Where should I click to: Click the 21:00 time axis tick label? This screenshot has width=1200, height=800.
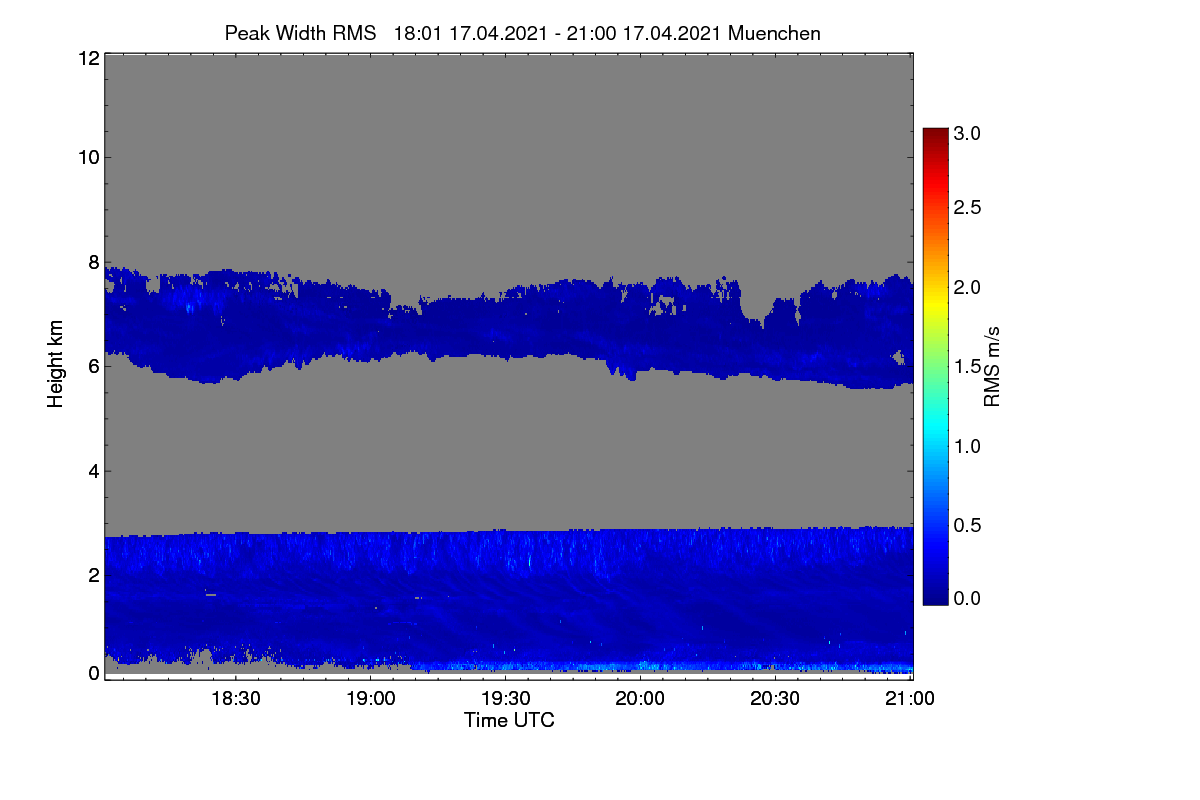(x=910, y=699)
